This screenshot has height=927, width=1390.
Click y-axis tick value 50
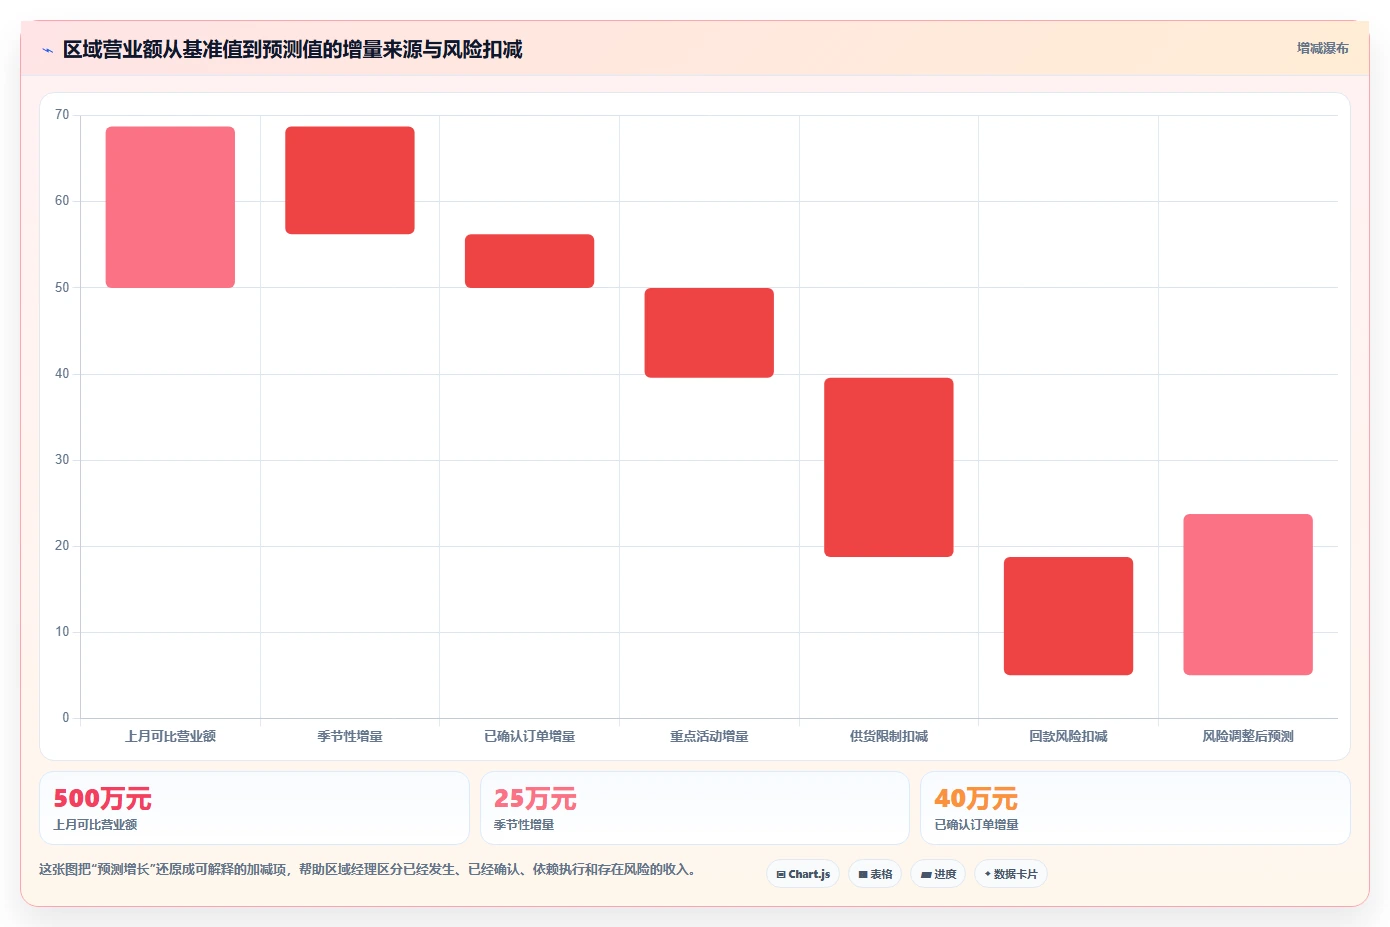pyautogui.click(x=62, y=288)
